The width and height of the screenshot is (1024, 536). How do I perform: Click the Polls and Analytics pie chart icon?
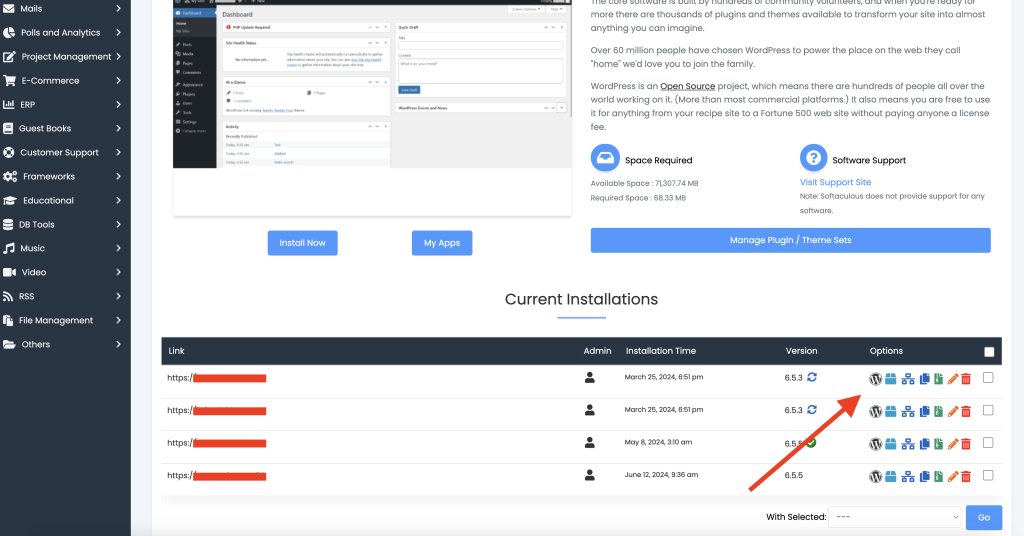(x=9, y=33)
